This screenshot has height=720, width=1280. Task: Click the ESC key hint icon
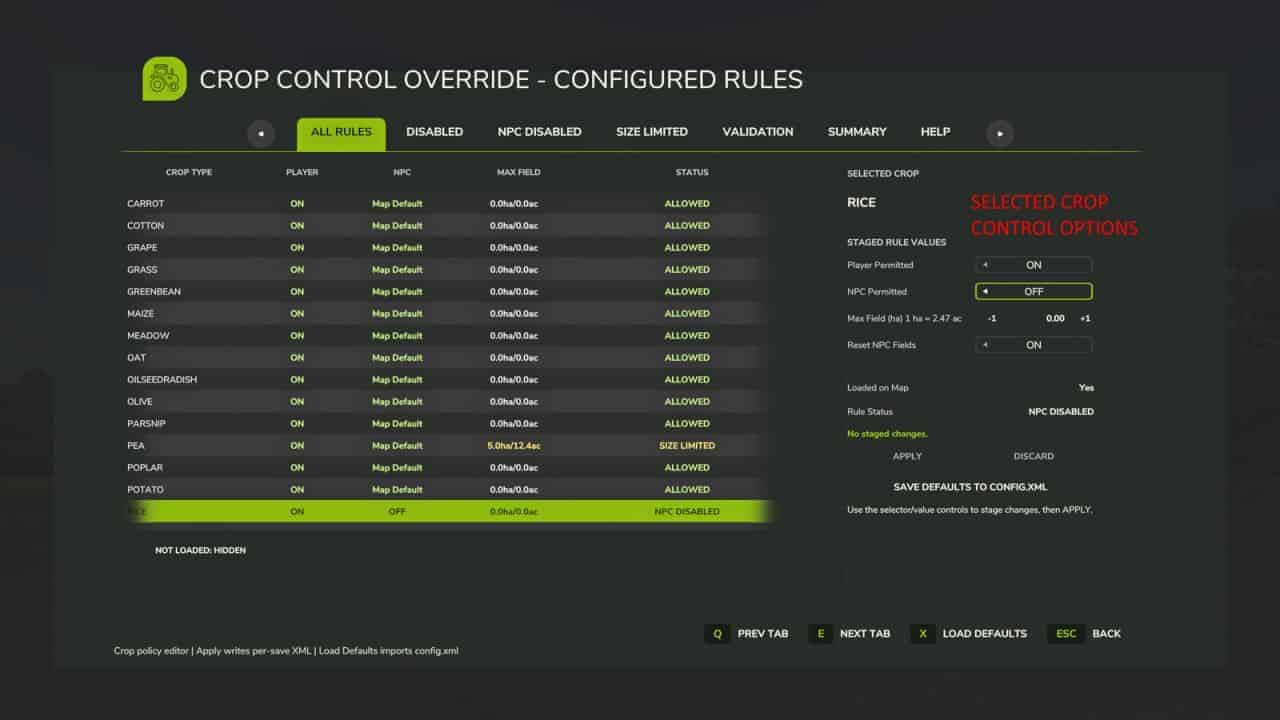pyautogui.click(x=1066, y=634)
